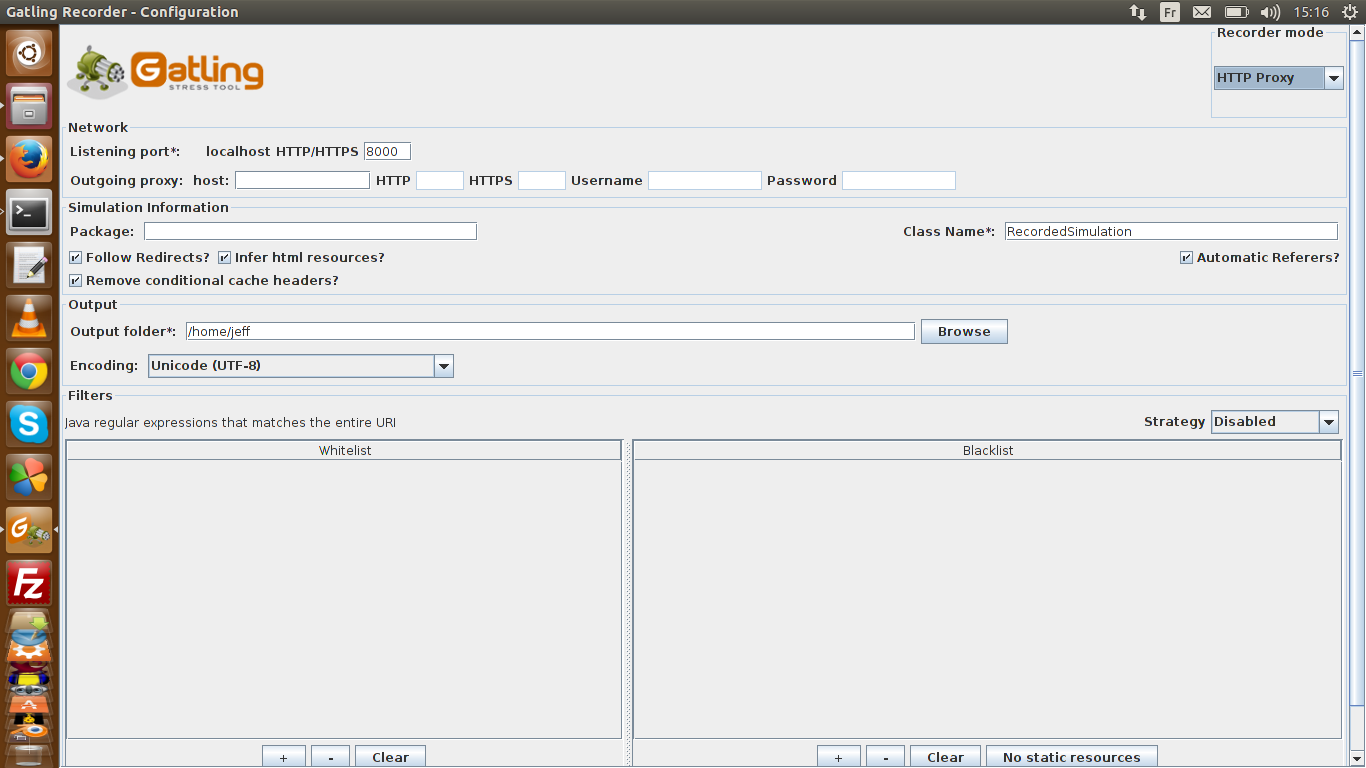Open the Files manager icon

(29, 105)
